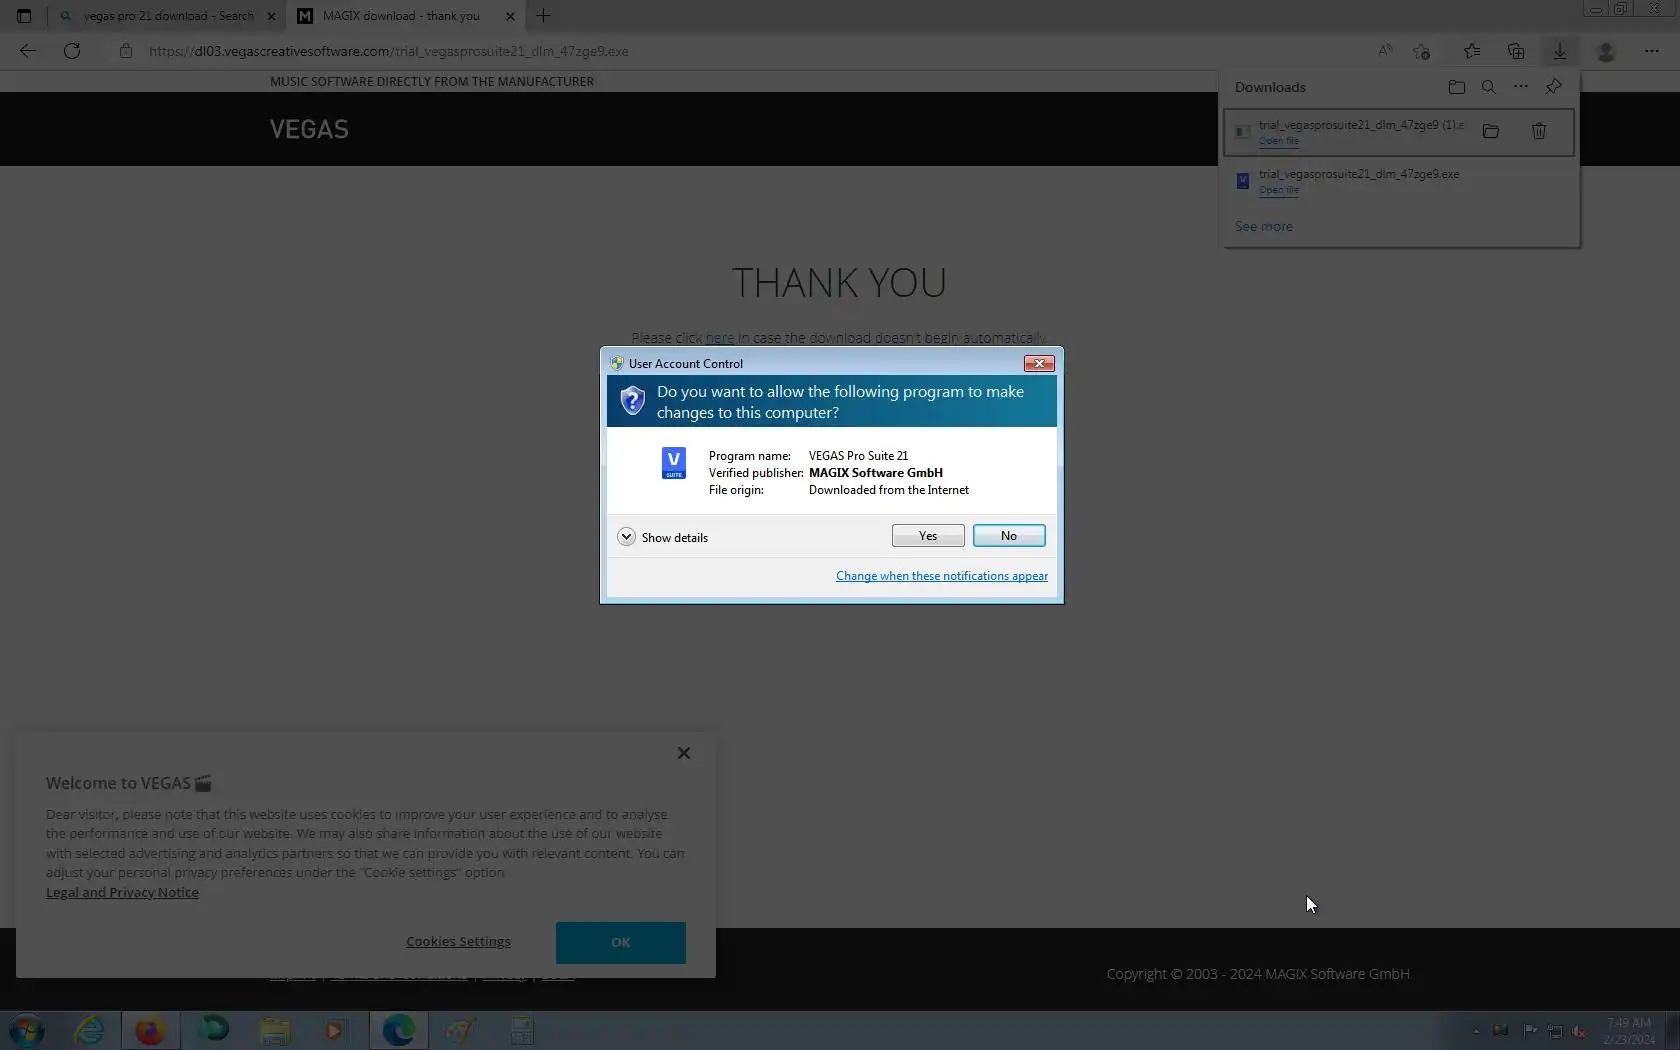Open tab actions menu icon
Viewport: 1680px width, 1050px height.
[x=24, y=16]
